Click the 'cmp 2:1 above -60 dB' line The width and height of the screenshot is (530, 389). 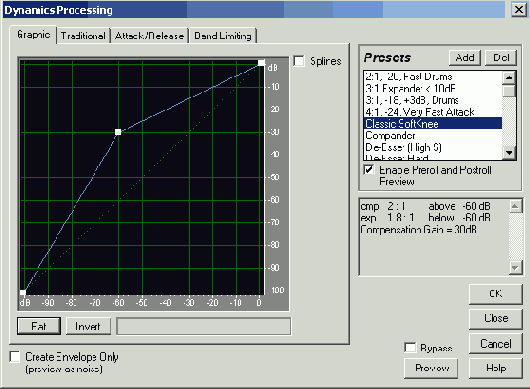(425, 206)
